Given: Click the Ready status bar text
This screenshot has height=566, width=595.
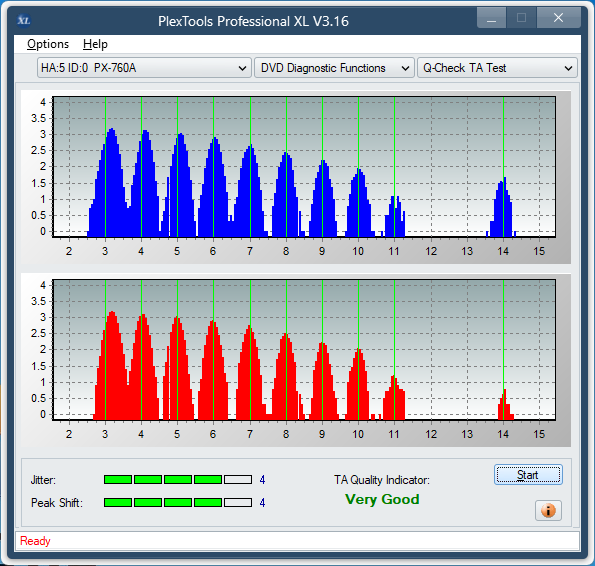Looking at the screenshot, I should click(x=35, y=541).
